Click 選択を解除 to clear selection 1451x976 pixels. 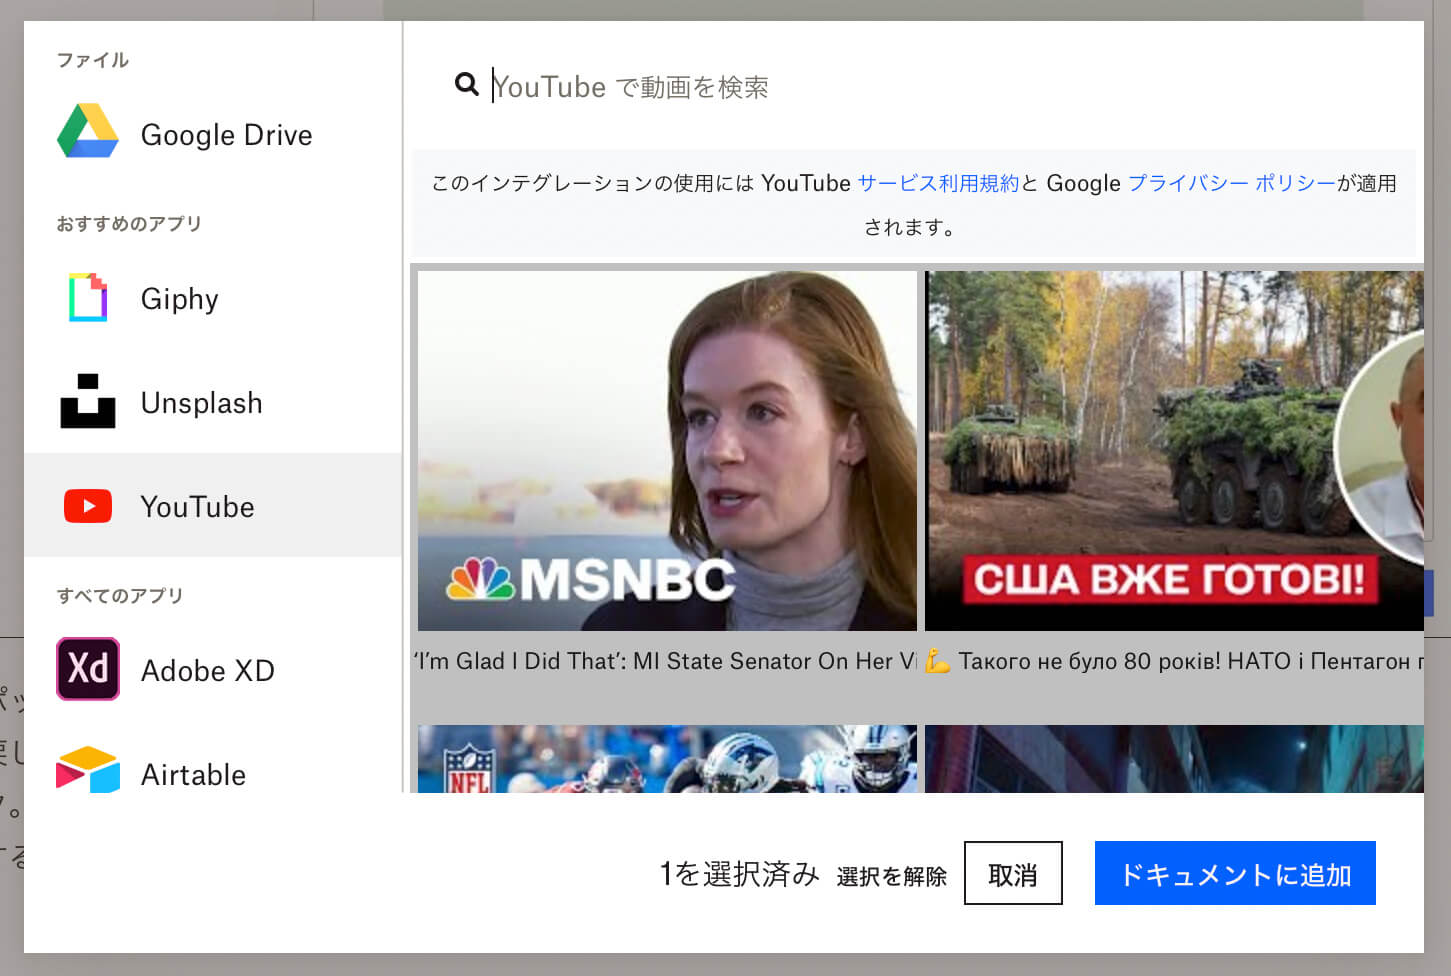pyautogui.click(x=891, y=876)
